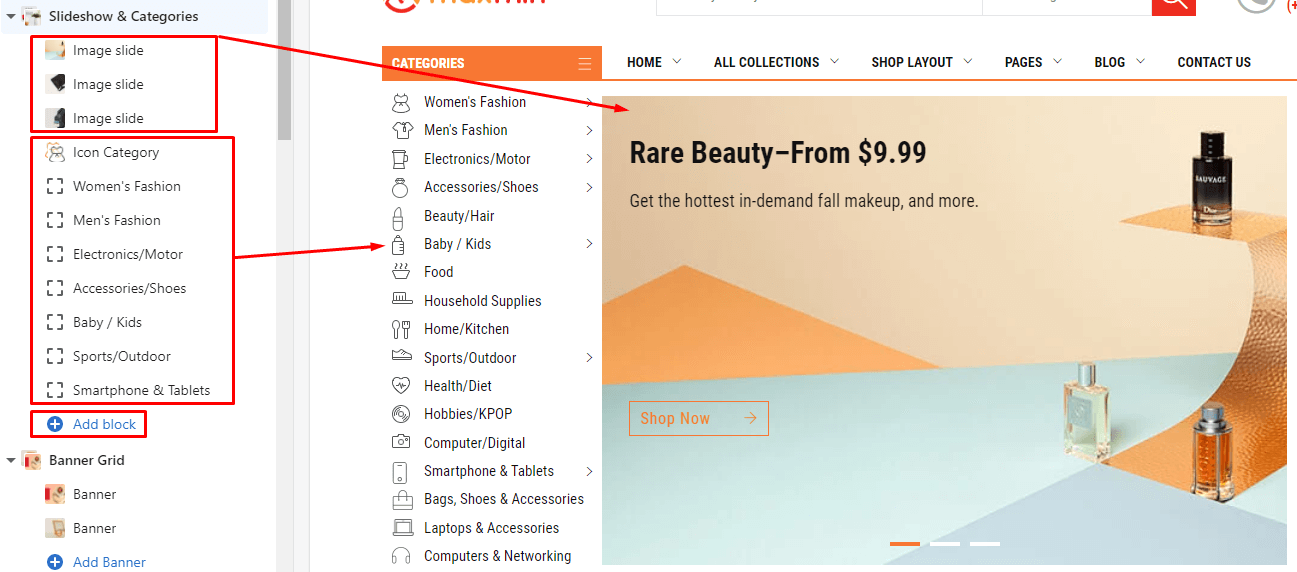Click Add block in the sidebar
1297x572 pixels.
(104, 424)
